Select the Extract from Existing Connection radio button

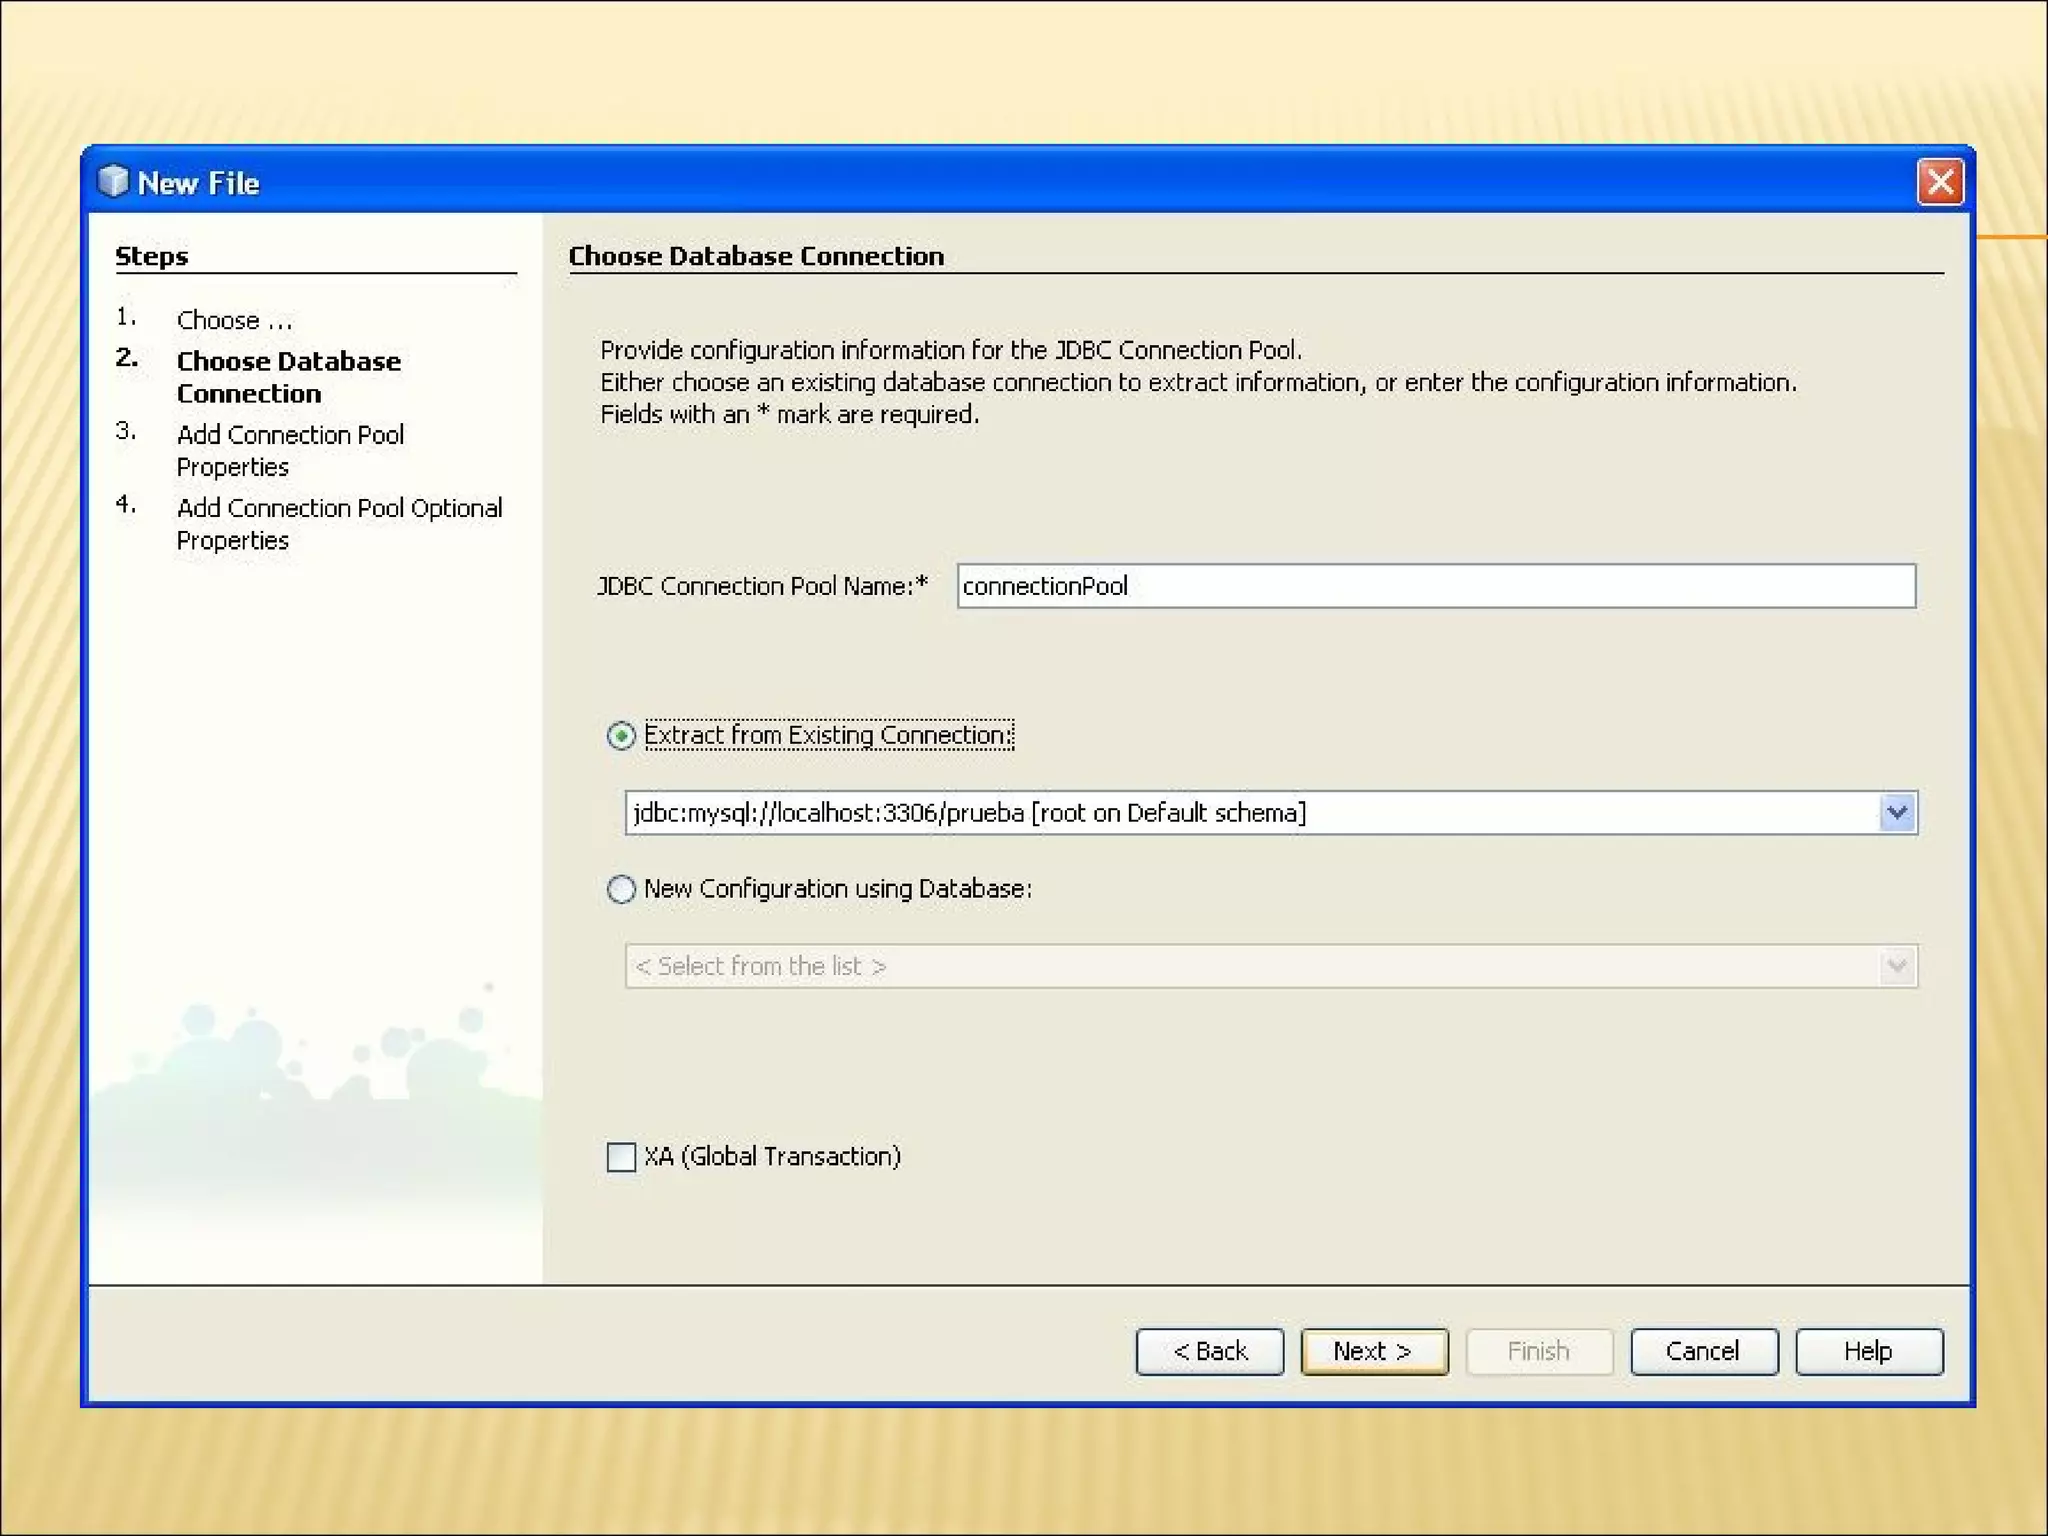tap(621, 736)
